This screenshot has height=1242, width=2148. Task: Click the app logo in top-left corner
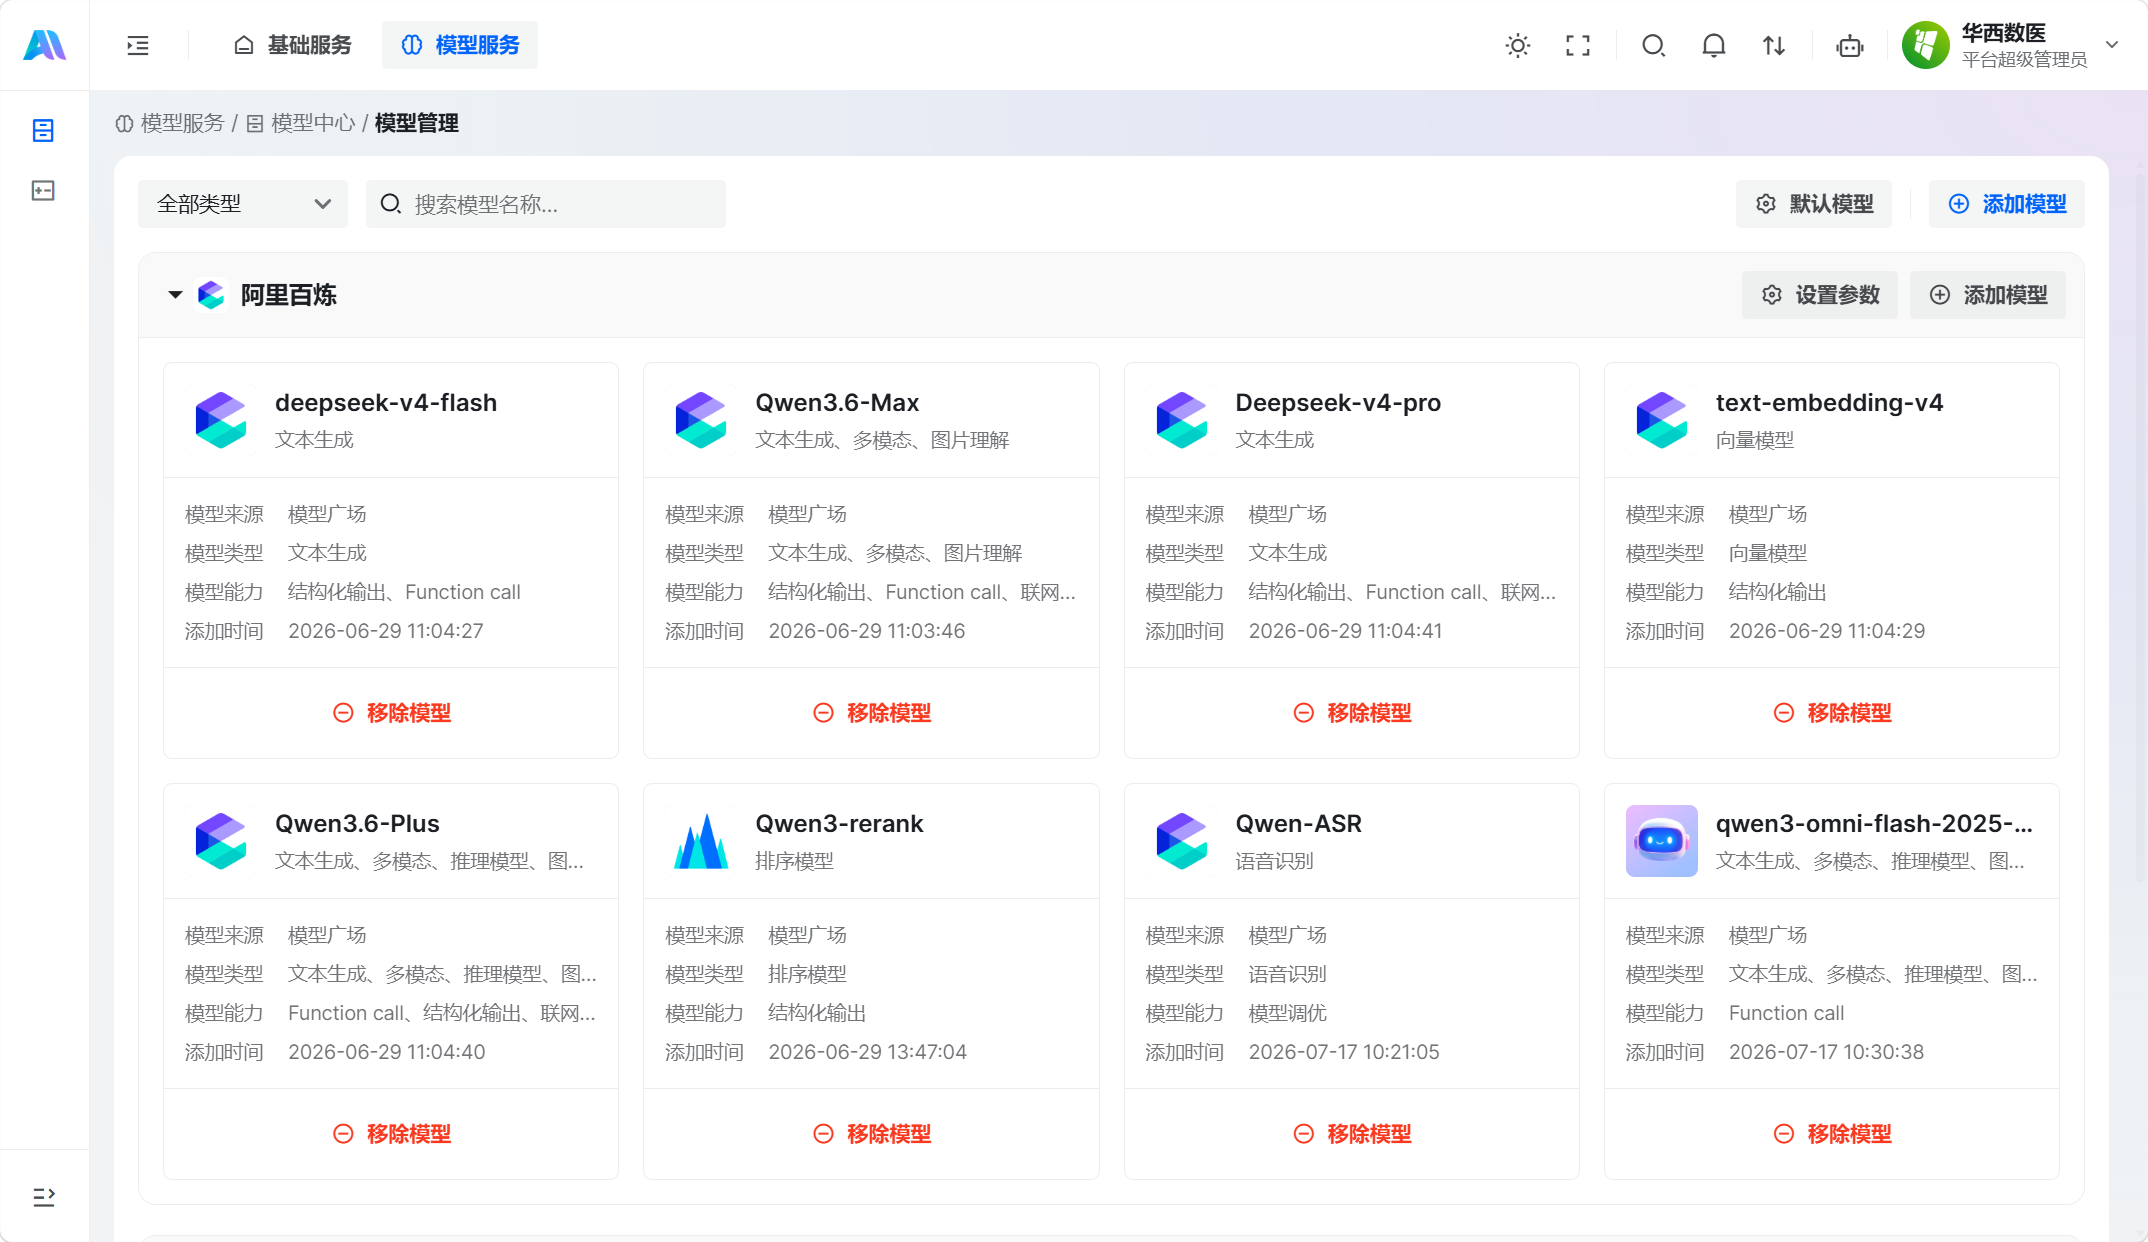point(44,45)
